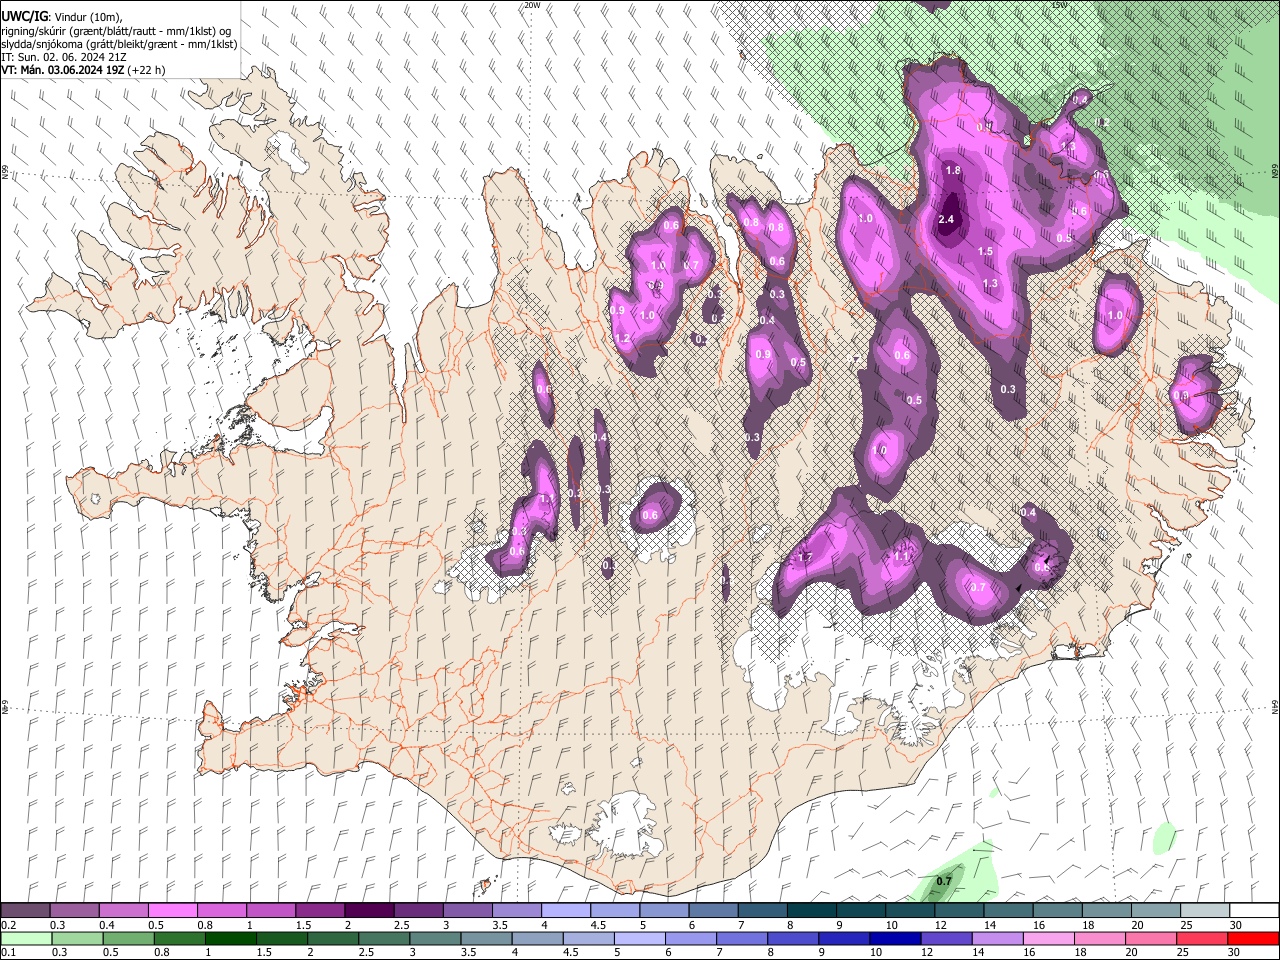This screenshot has height=960, width=1280.
Task: Select the dark teal 8 swatch, upper row
Action: click(811, 911)
